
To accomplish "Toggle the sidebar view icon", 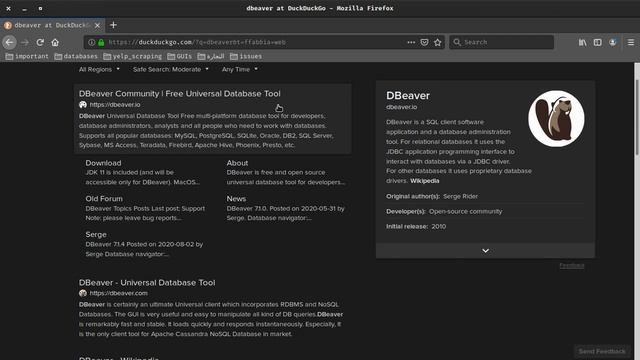I will [598, 42].
